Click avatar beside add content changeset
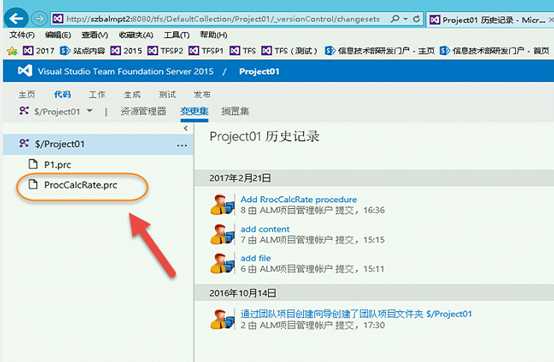Screen dimensions: 554x362 coord(222,234)
